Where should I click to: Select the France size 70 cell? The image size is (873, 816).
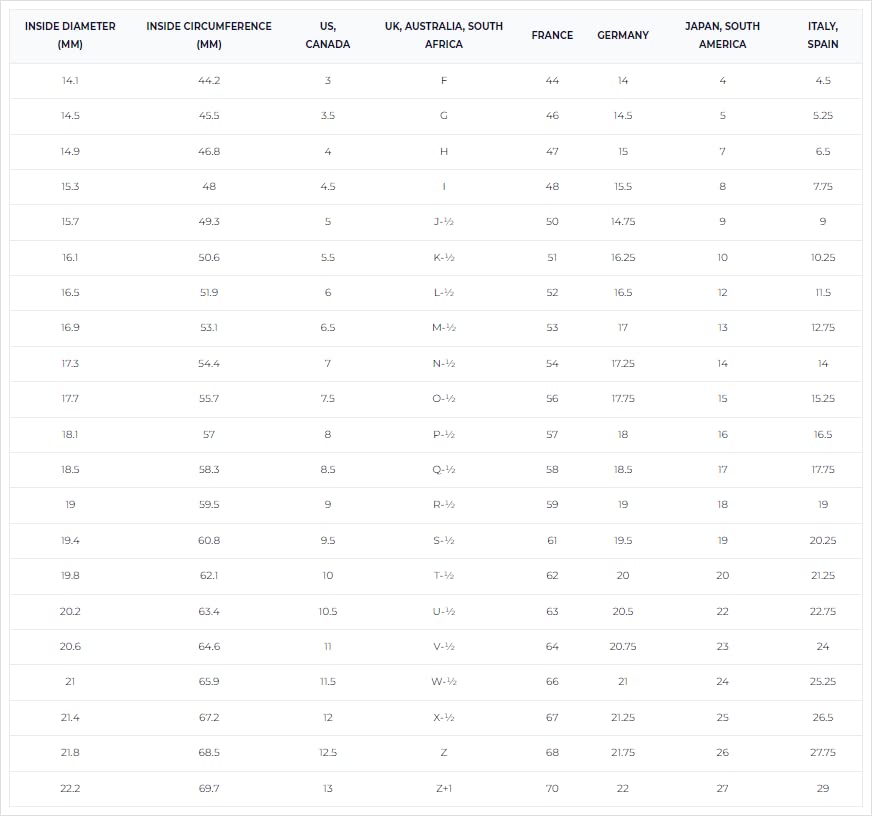click(x=552, y=788)
